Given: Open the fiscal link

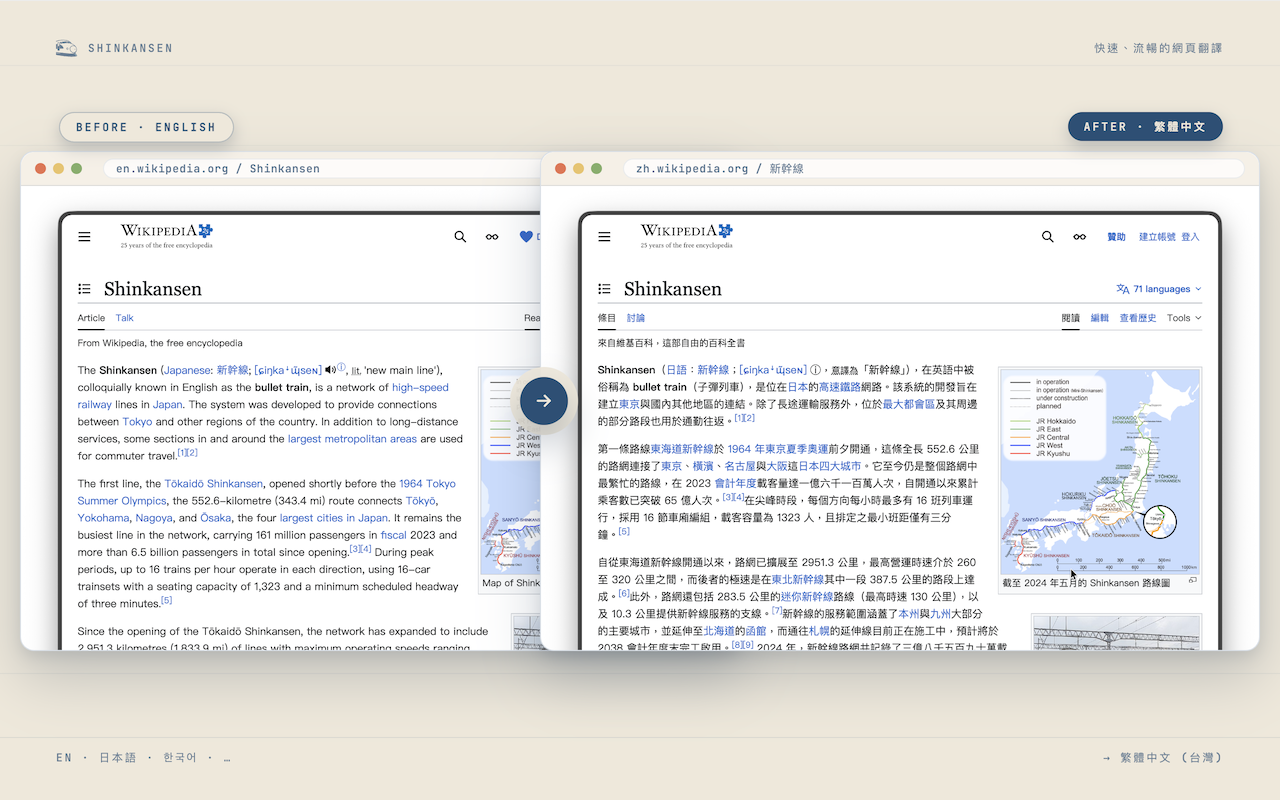Looking at the screenshot, I should pos(393,535).
